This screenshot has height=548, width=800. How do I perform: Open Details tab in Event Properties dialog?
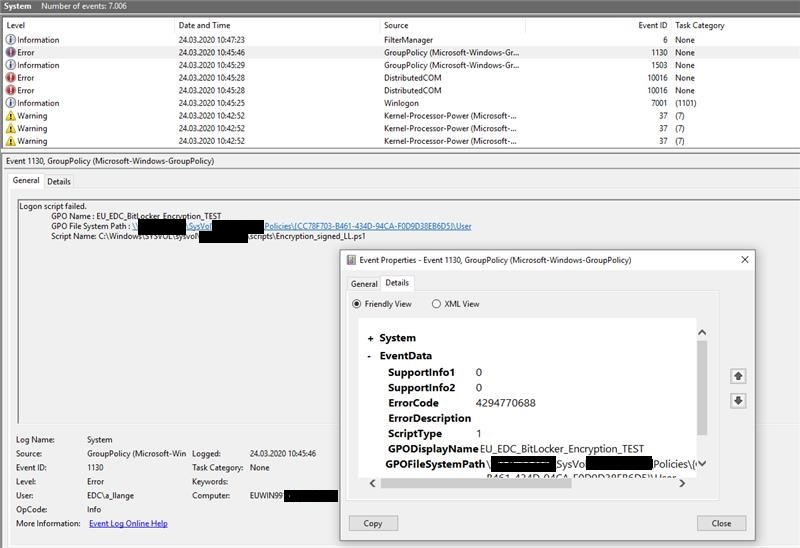point(397,283)
